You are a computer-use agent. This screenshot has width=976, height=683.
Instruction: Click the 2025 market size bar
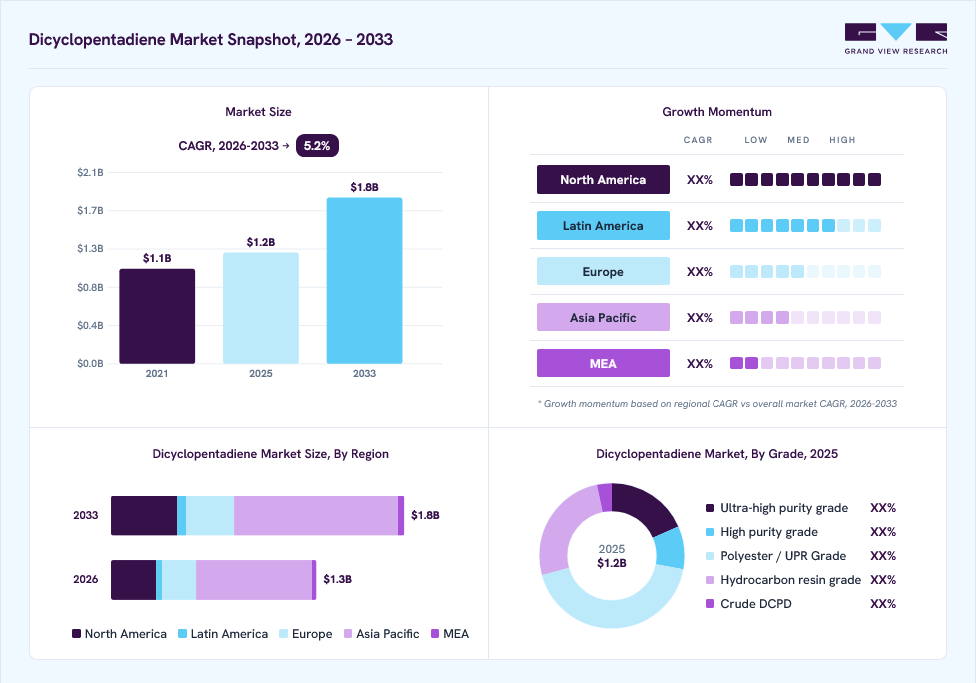tap(261, 308)
